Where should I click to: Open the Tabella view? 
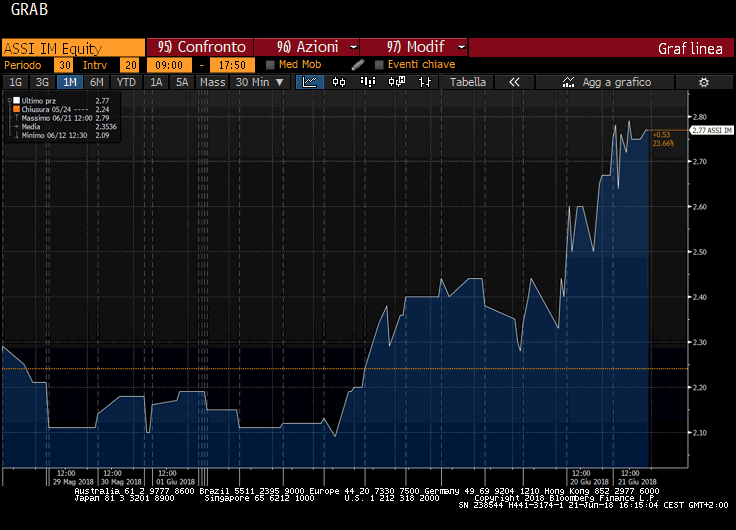tap(468, 82)
